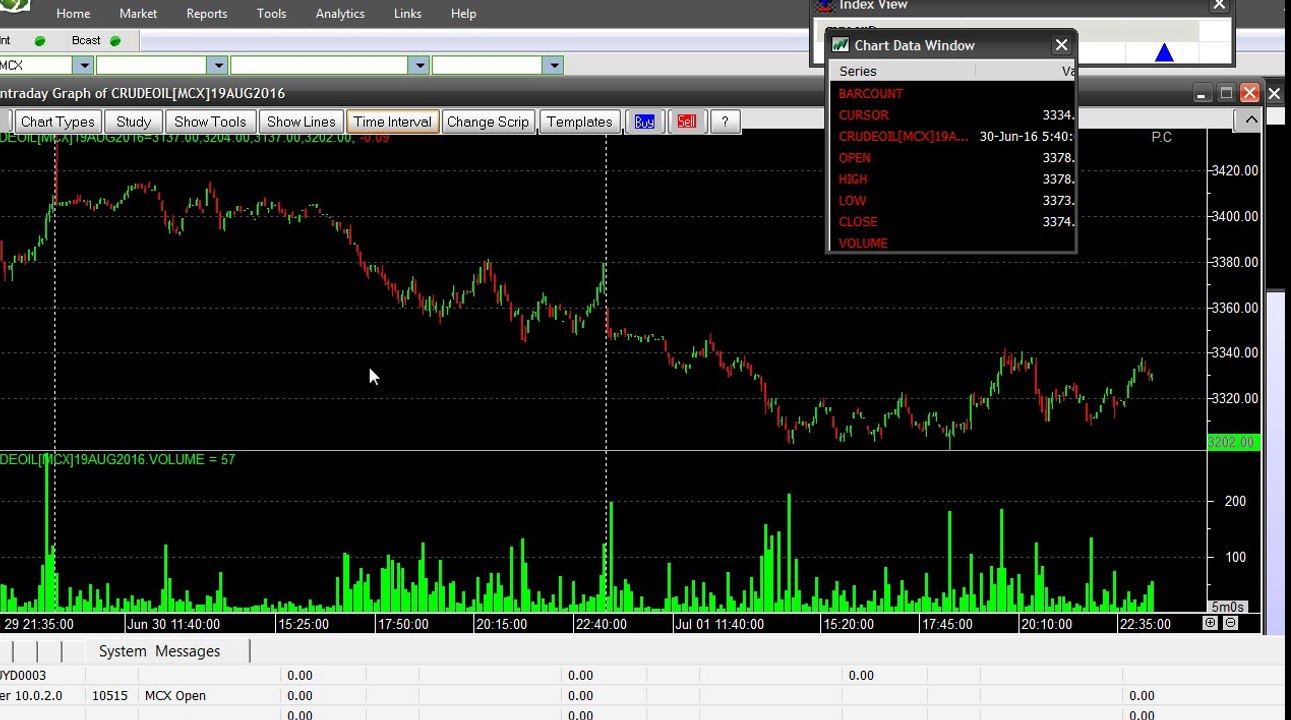Select the System Messages tab
This screenshot has width=1291, height=720.
[159, 651]
